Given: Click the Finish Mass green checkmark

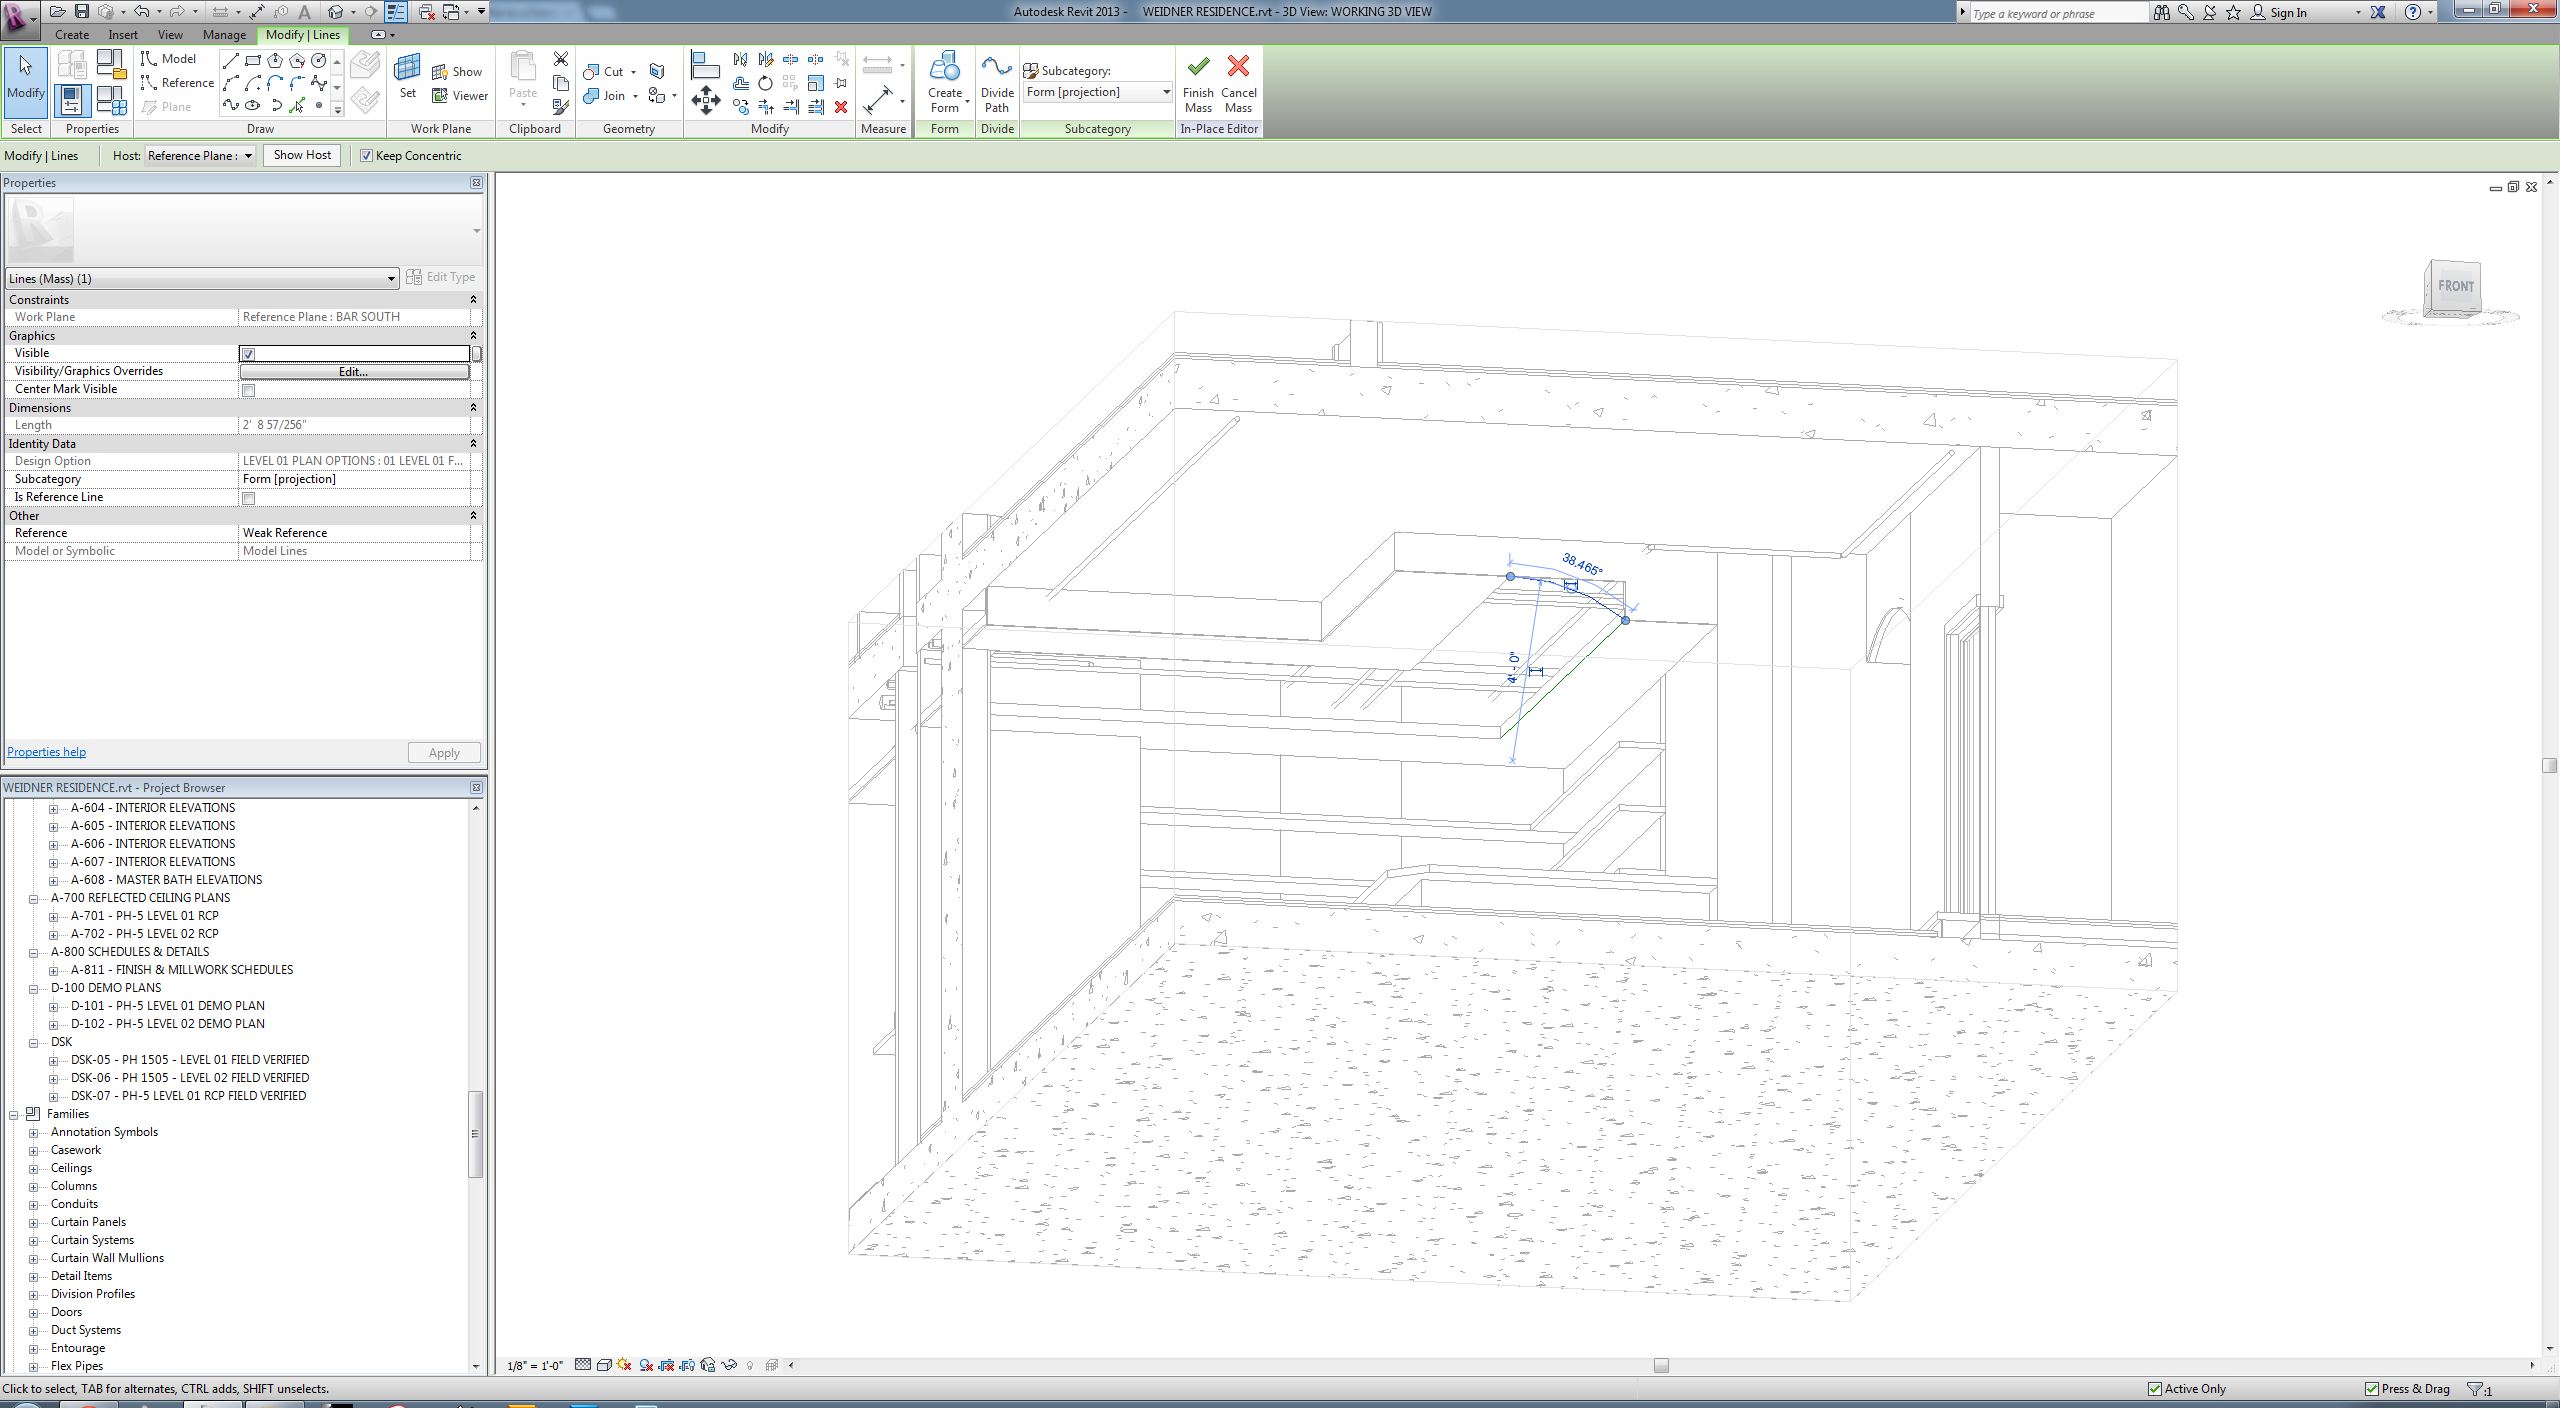Looking at the screenshot, I should pyautogui.click(x=1198, y=68).
